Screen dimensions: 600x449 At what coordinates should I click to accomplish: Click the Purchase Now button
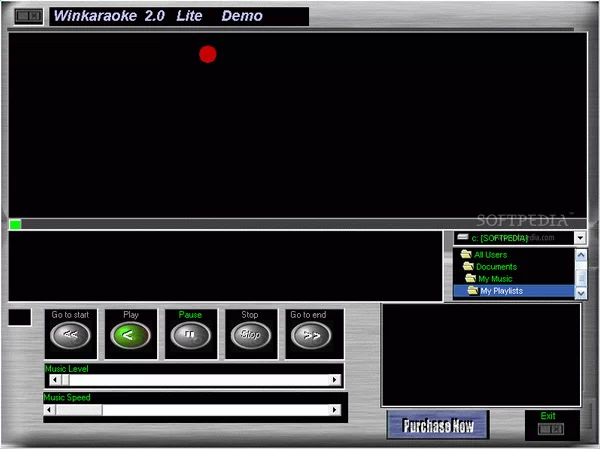438,425
